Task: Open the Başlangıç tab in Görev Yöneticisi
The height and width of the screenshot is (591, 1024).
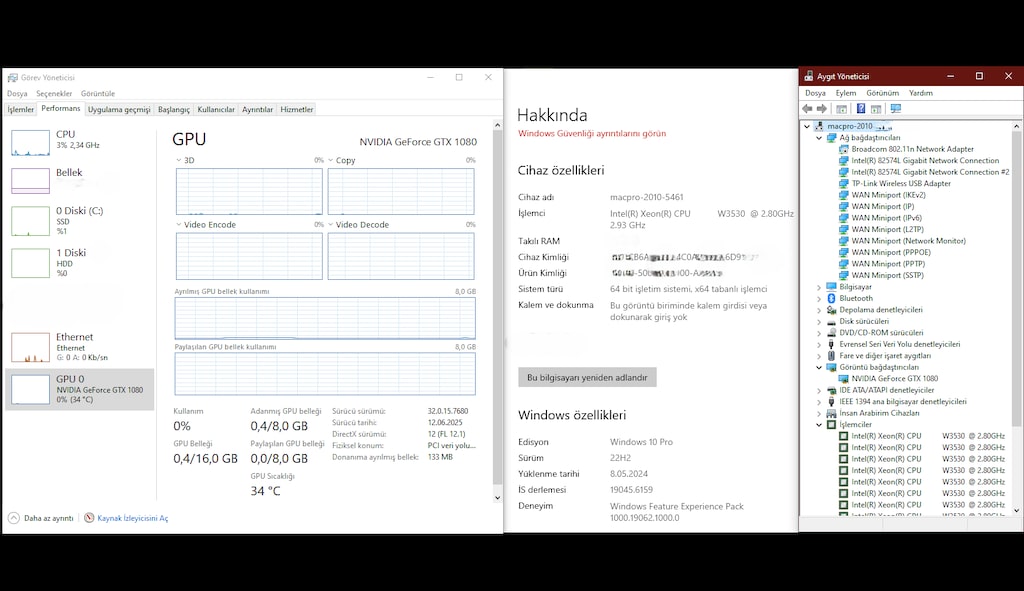Action: pyautogui.click(x=174, y=110)
